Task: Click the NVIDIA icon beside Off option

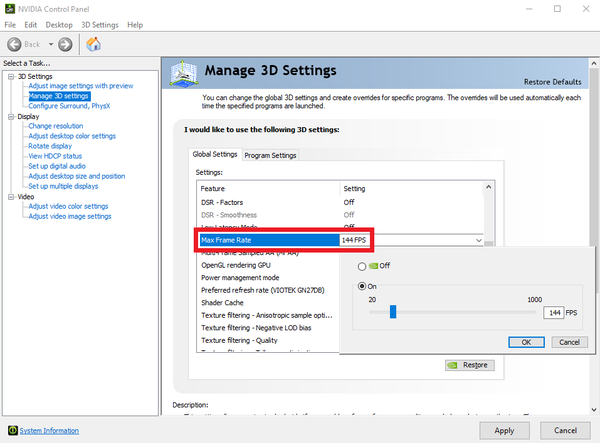Action: click(373, 266)
